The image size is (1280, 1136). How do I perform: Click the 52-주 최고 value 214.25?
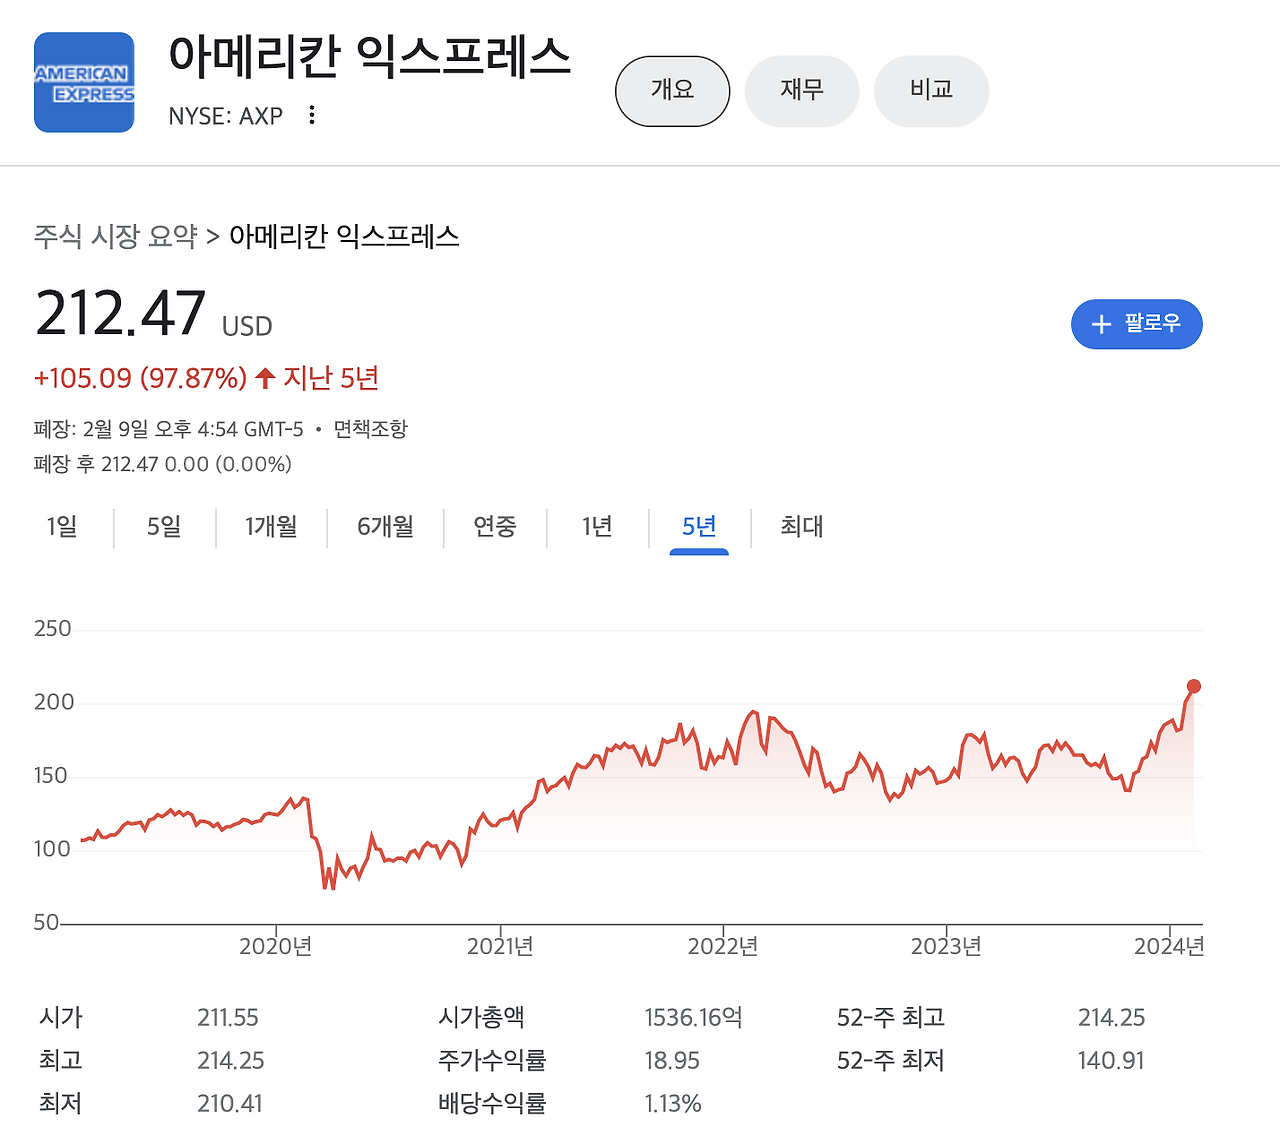coord(1111,1017)
